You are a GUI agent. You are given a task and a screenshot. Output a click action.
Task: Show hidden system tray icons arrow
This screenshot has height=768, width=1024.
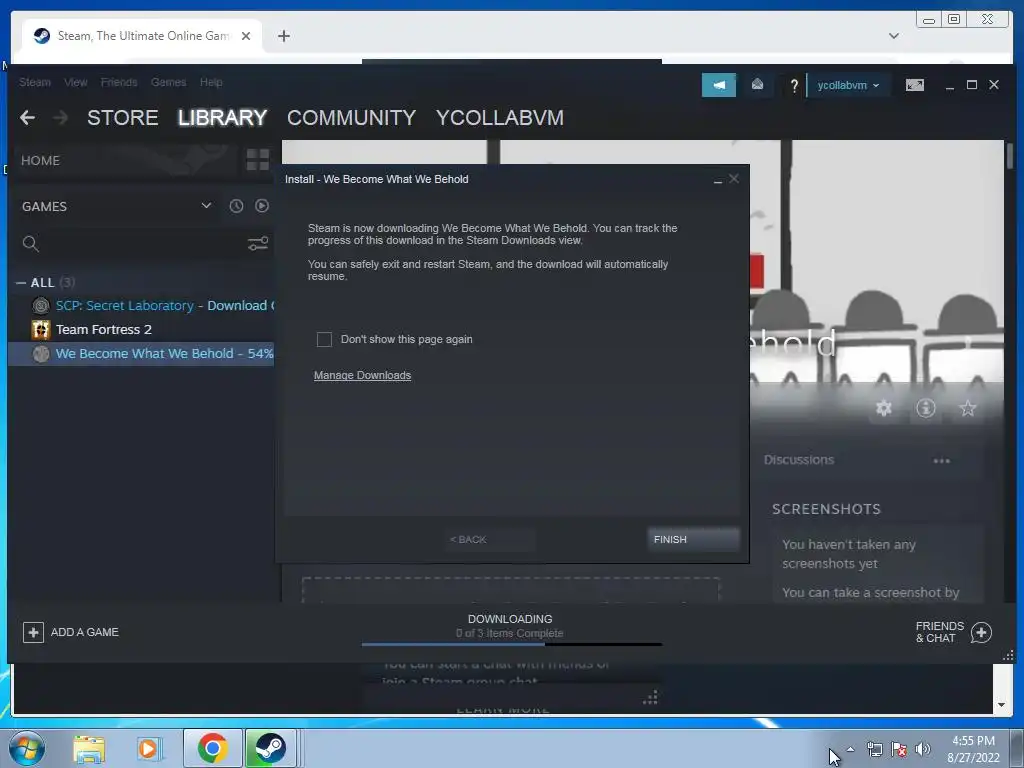[850, 749]
